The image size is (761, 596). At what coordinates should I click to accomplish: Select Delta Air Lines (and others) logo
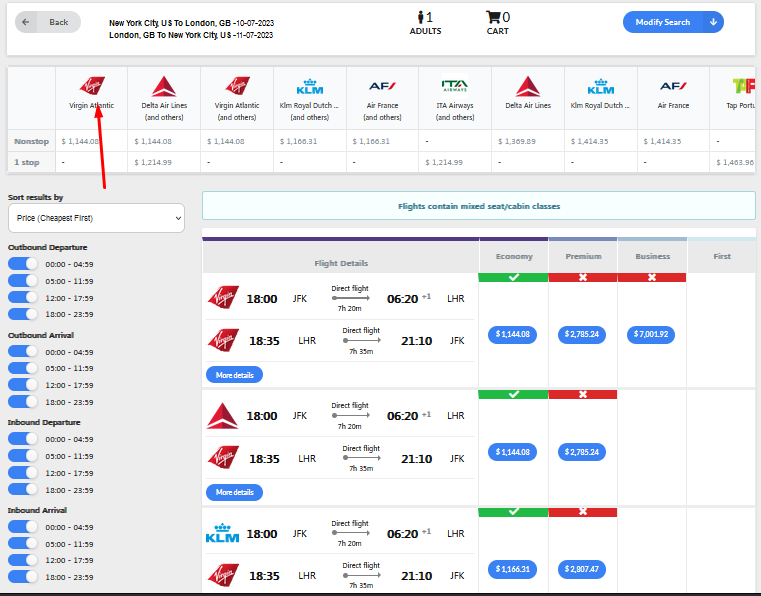point(164,86)
